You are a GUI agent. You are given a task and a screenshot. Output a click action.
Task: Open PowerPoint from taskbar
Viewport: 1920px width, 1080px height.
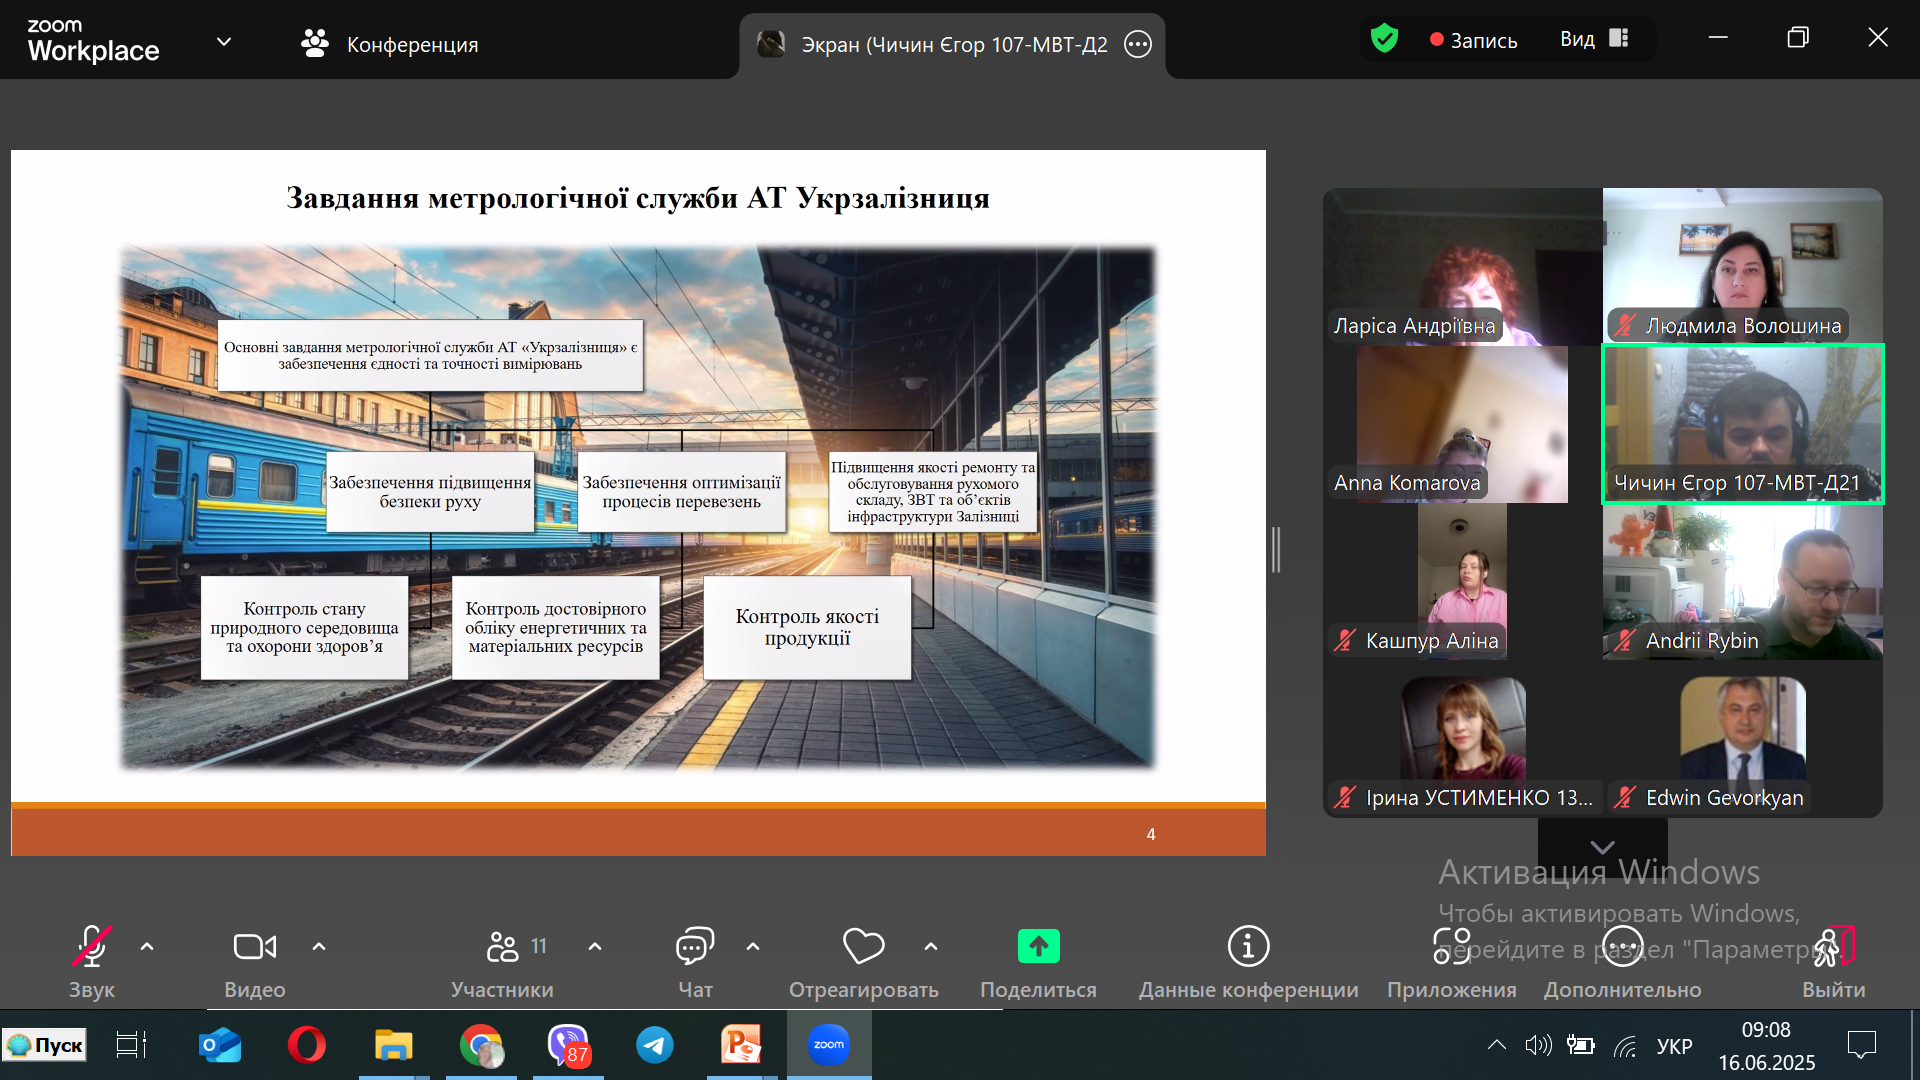[742, 1045]
